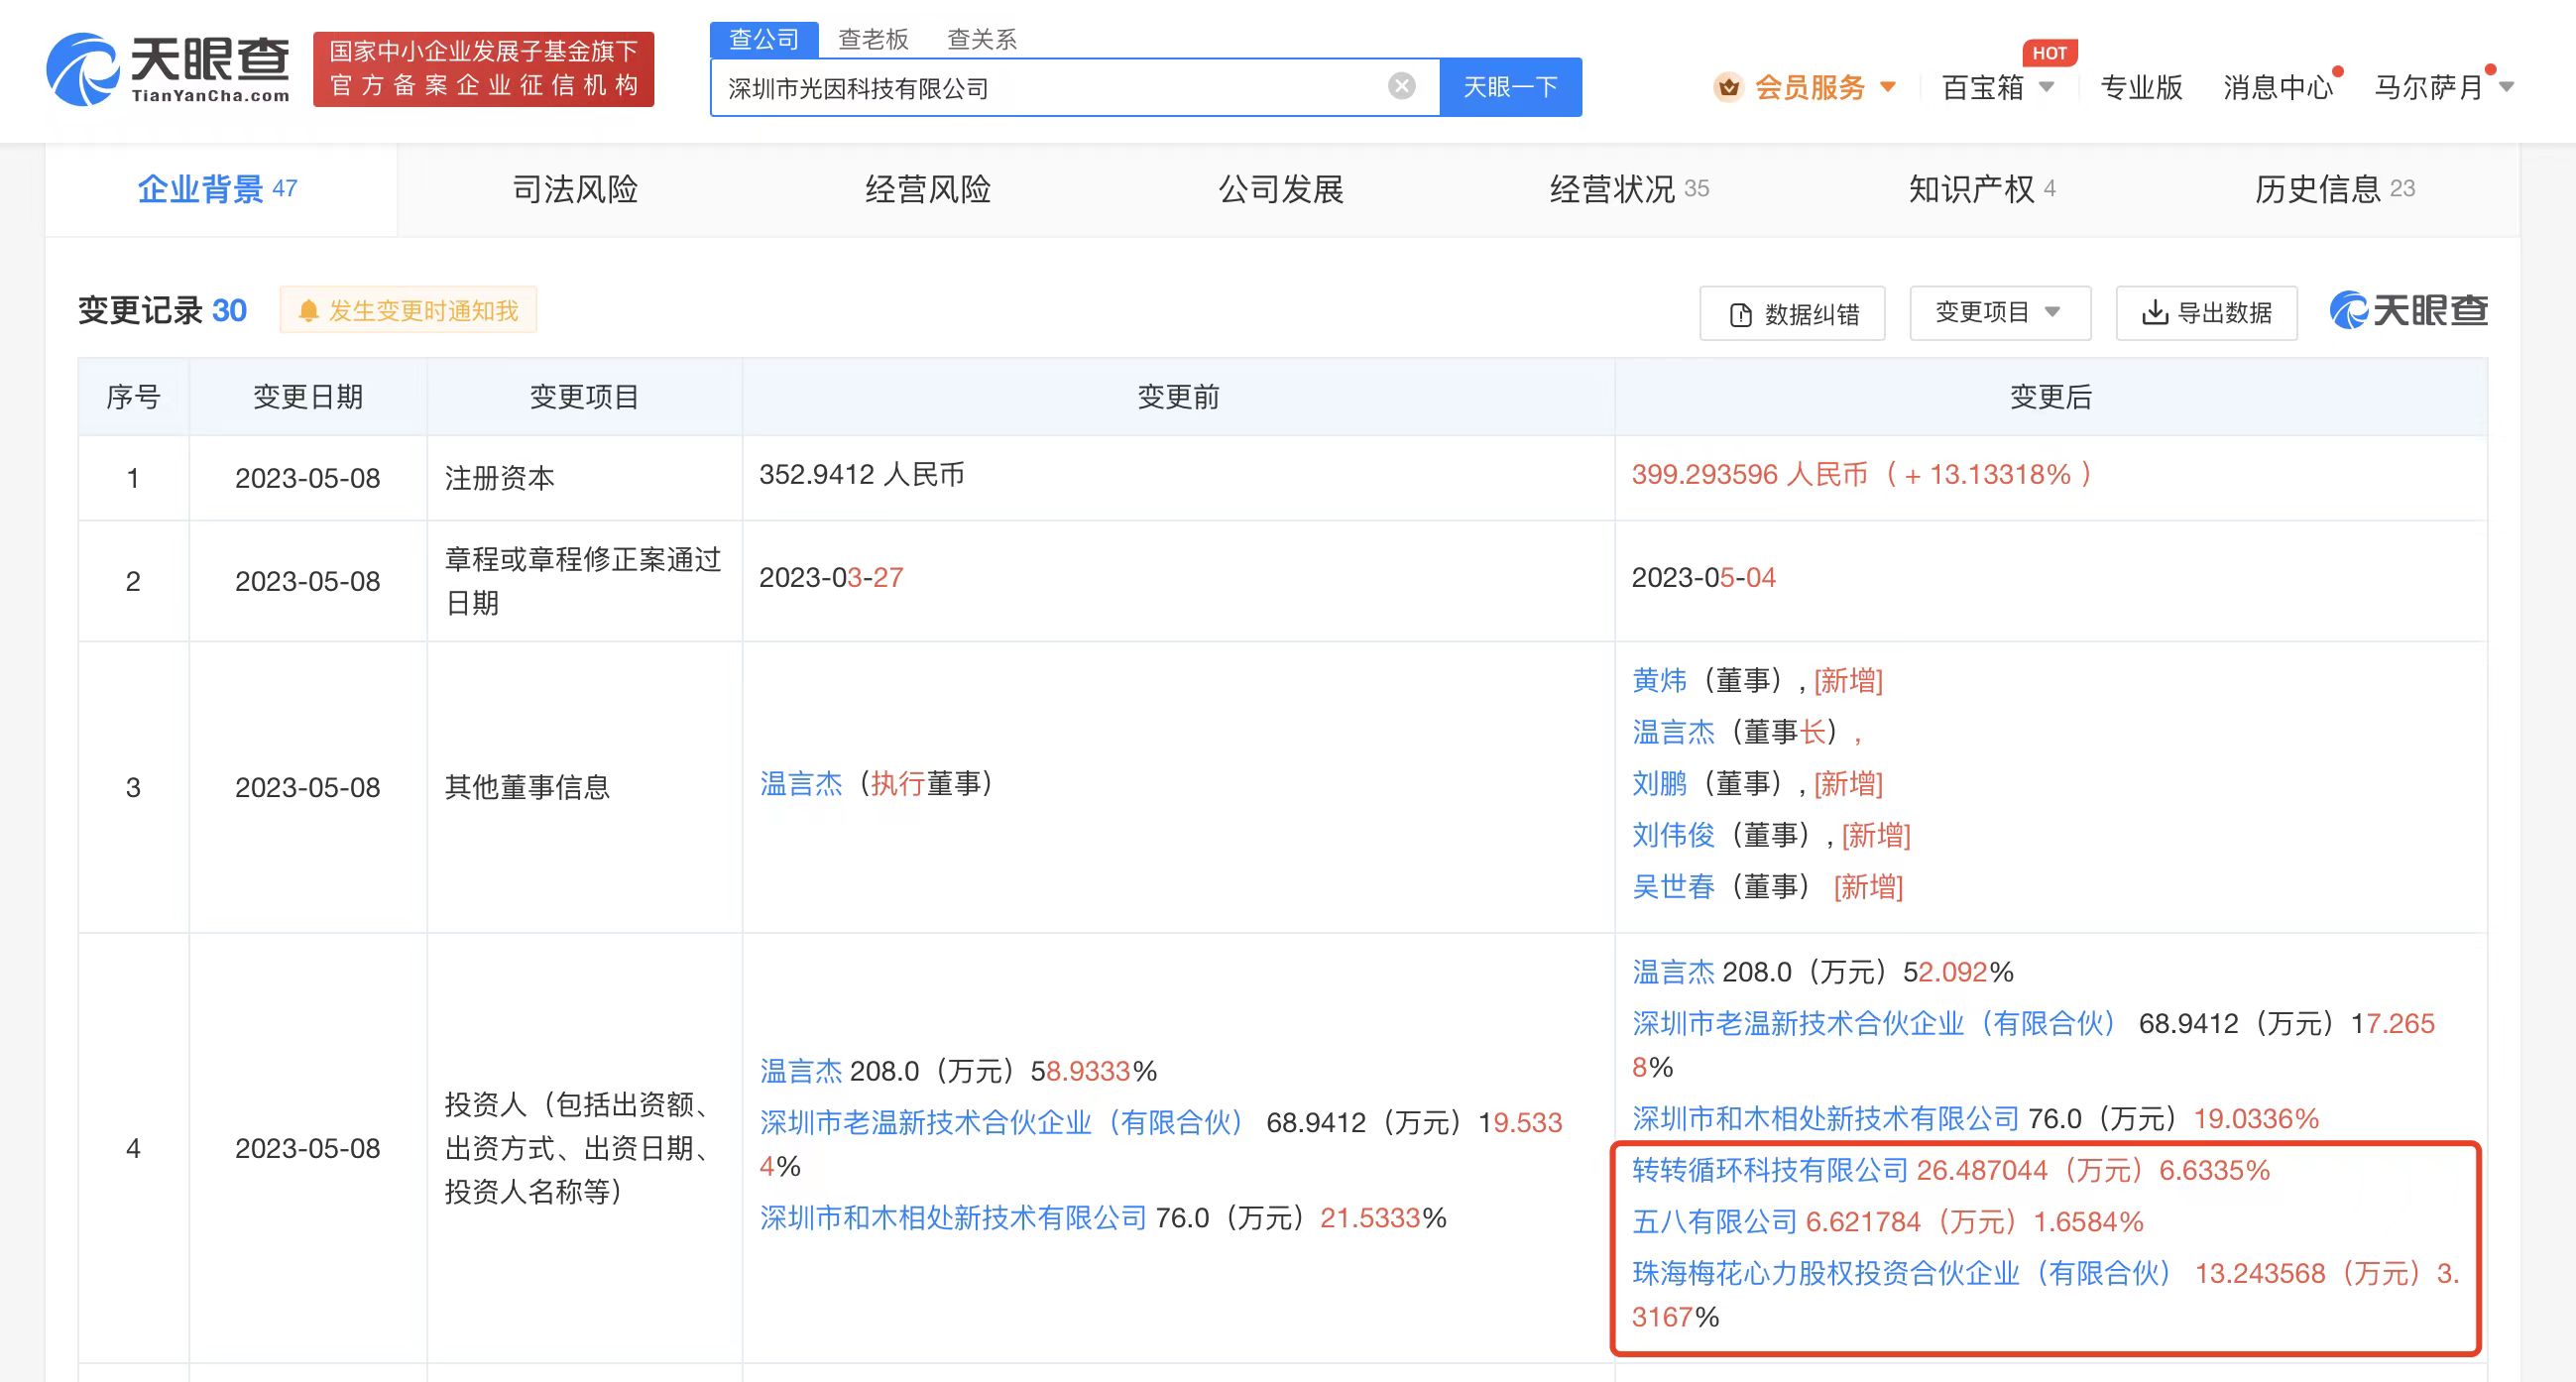Click the HOT badge above 百宝箱
This screenshot has height=1382, width=2576.
(2049, 53)
